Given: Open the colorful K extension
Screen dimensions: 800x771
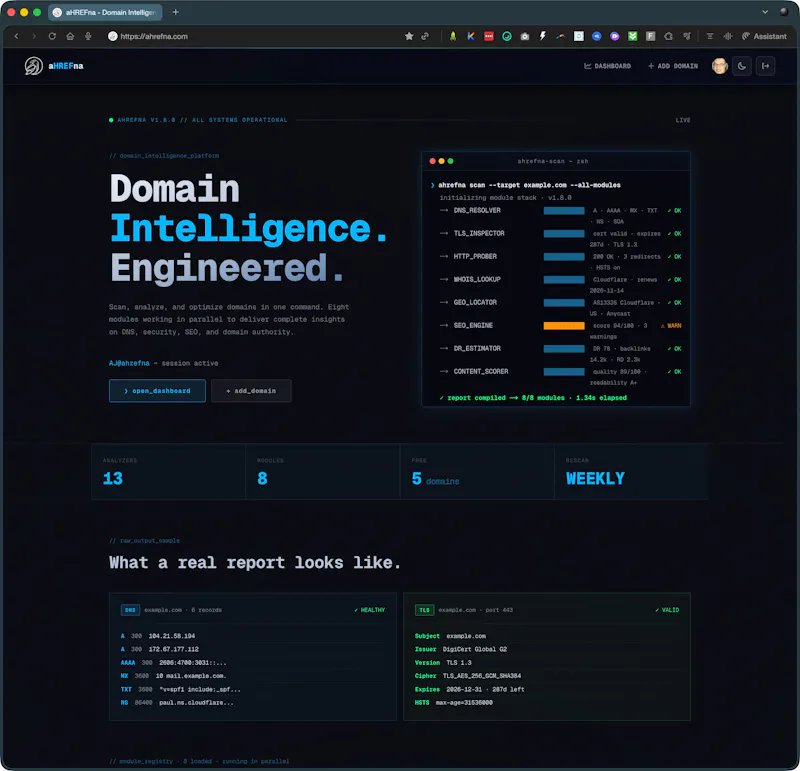Looking at the screenshot, I should point(470,36).
